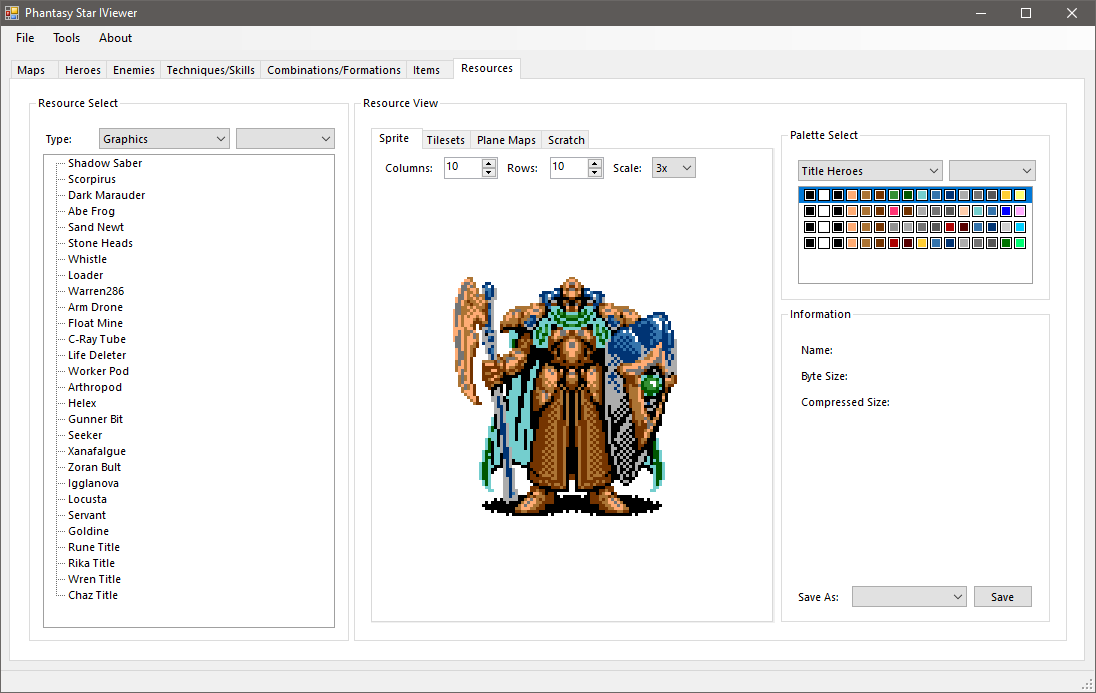Switch to the Heroes tab
Image resolution: width=1096 pixels, height=693 pixels.
point(82,70)
